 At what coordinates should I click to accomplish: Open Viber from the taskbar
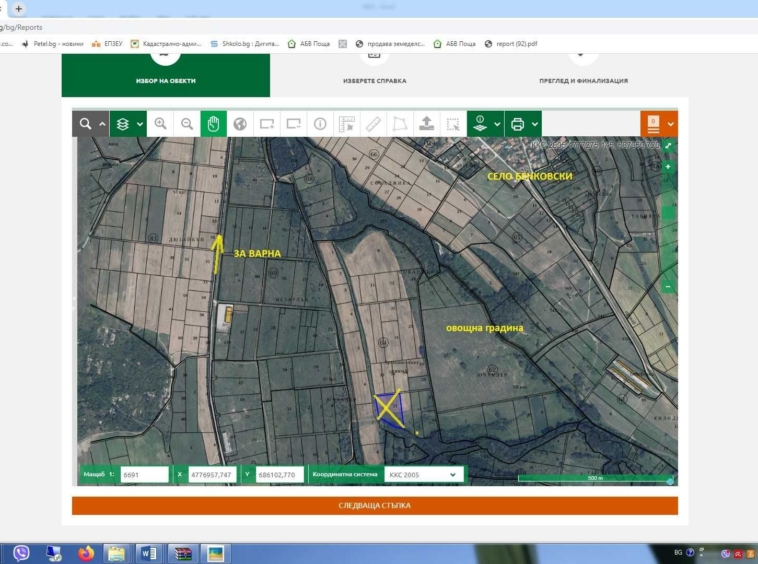pyautogui.click(x=21, y=553)
